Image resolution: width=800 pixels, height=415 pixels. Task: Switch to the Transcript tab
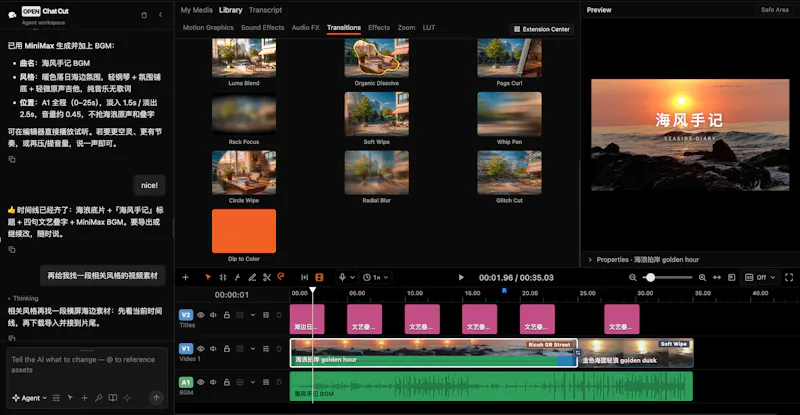pyautogui.click(x=265, y=10)
